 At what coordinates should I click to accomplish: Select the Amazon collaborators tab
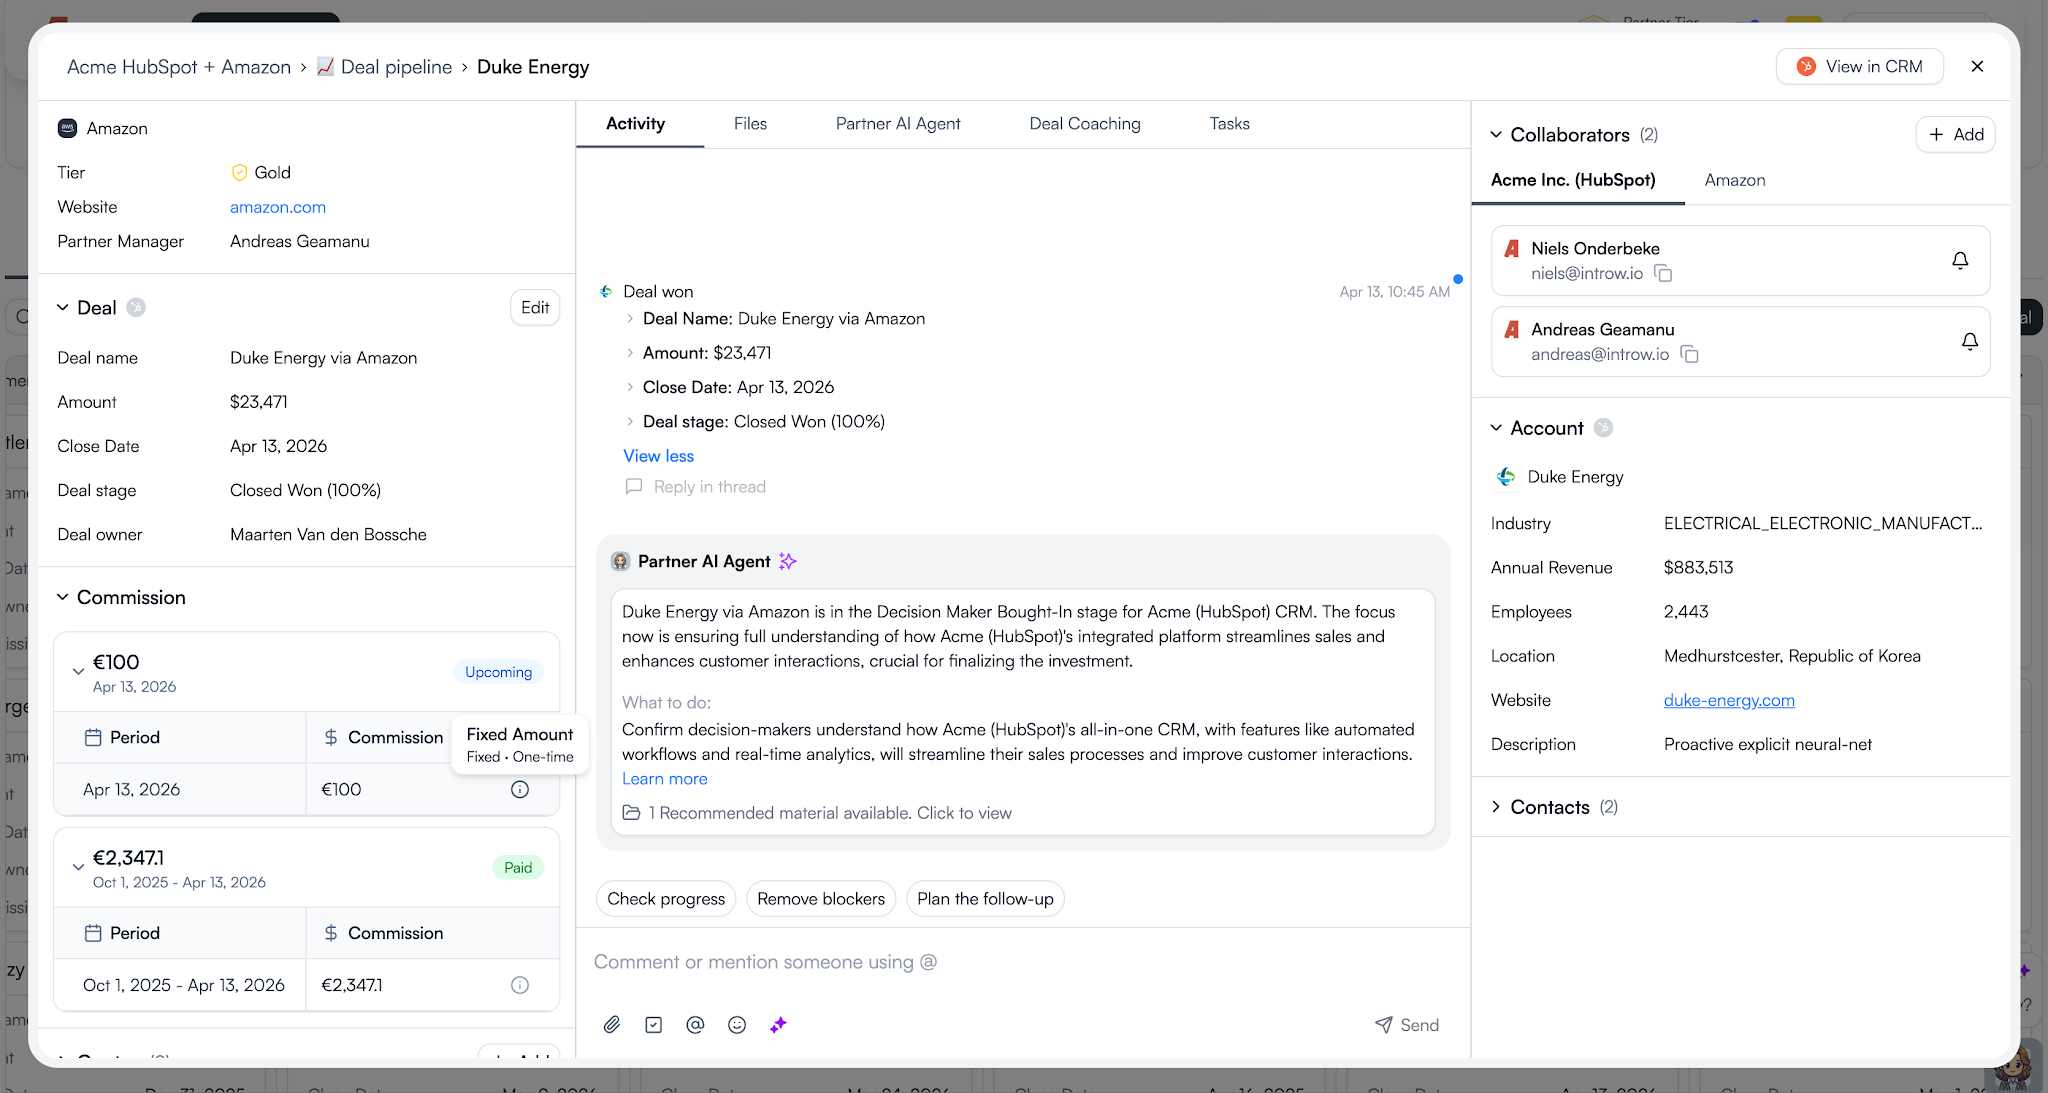1735,180
